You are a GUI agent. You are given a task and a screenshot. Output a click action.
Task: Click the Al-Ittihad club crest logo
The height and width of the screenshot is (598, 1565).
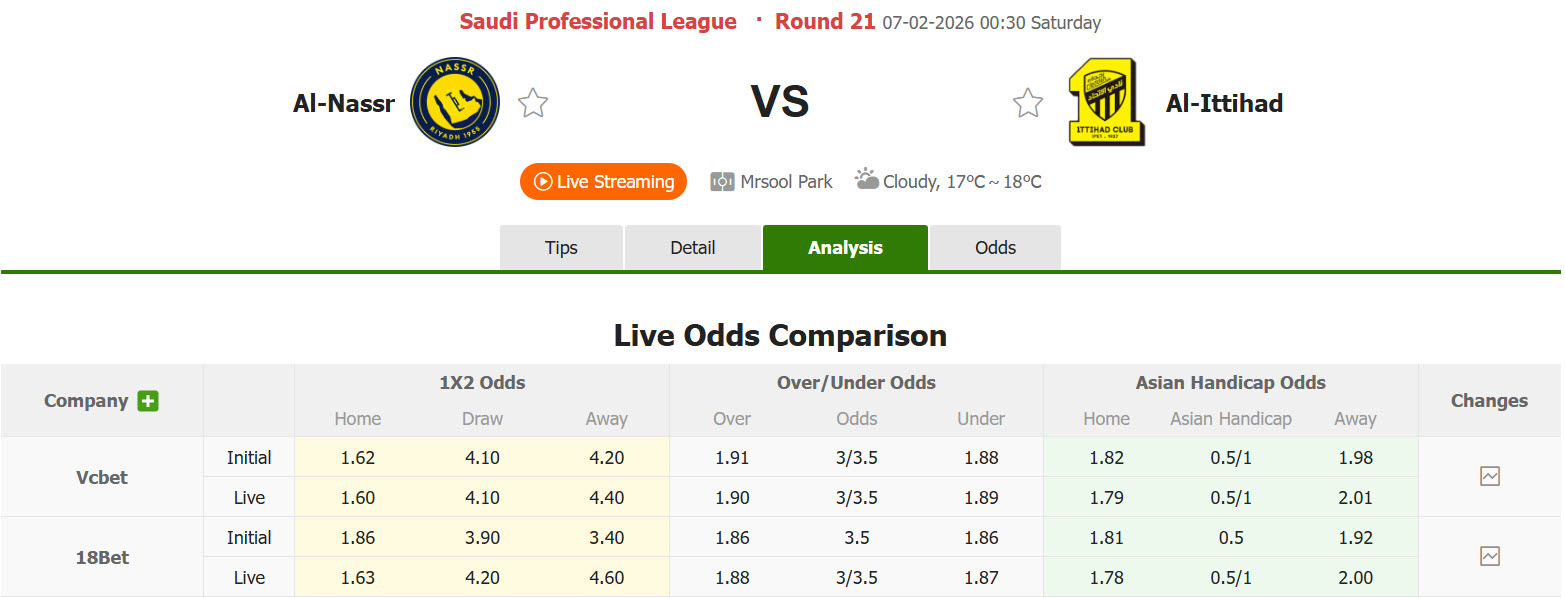pyautogui.click(x=1106, y=101)
